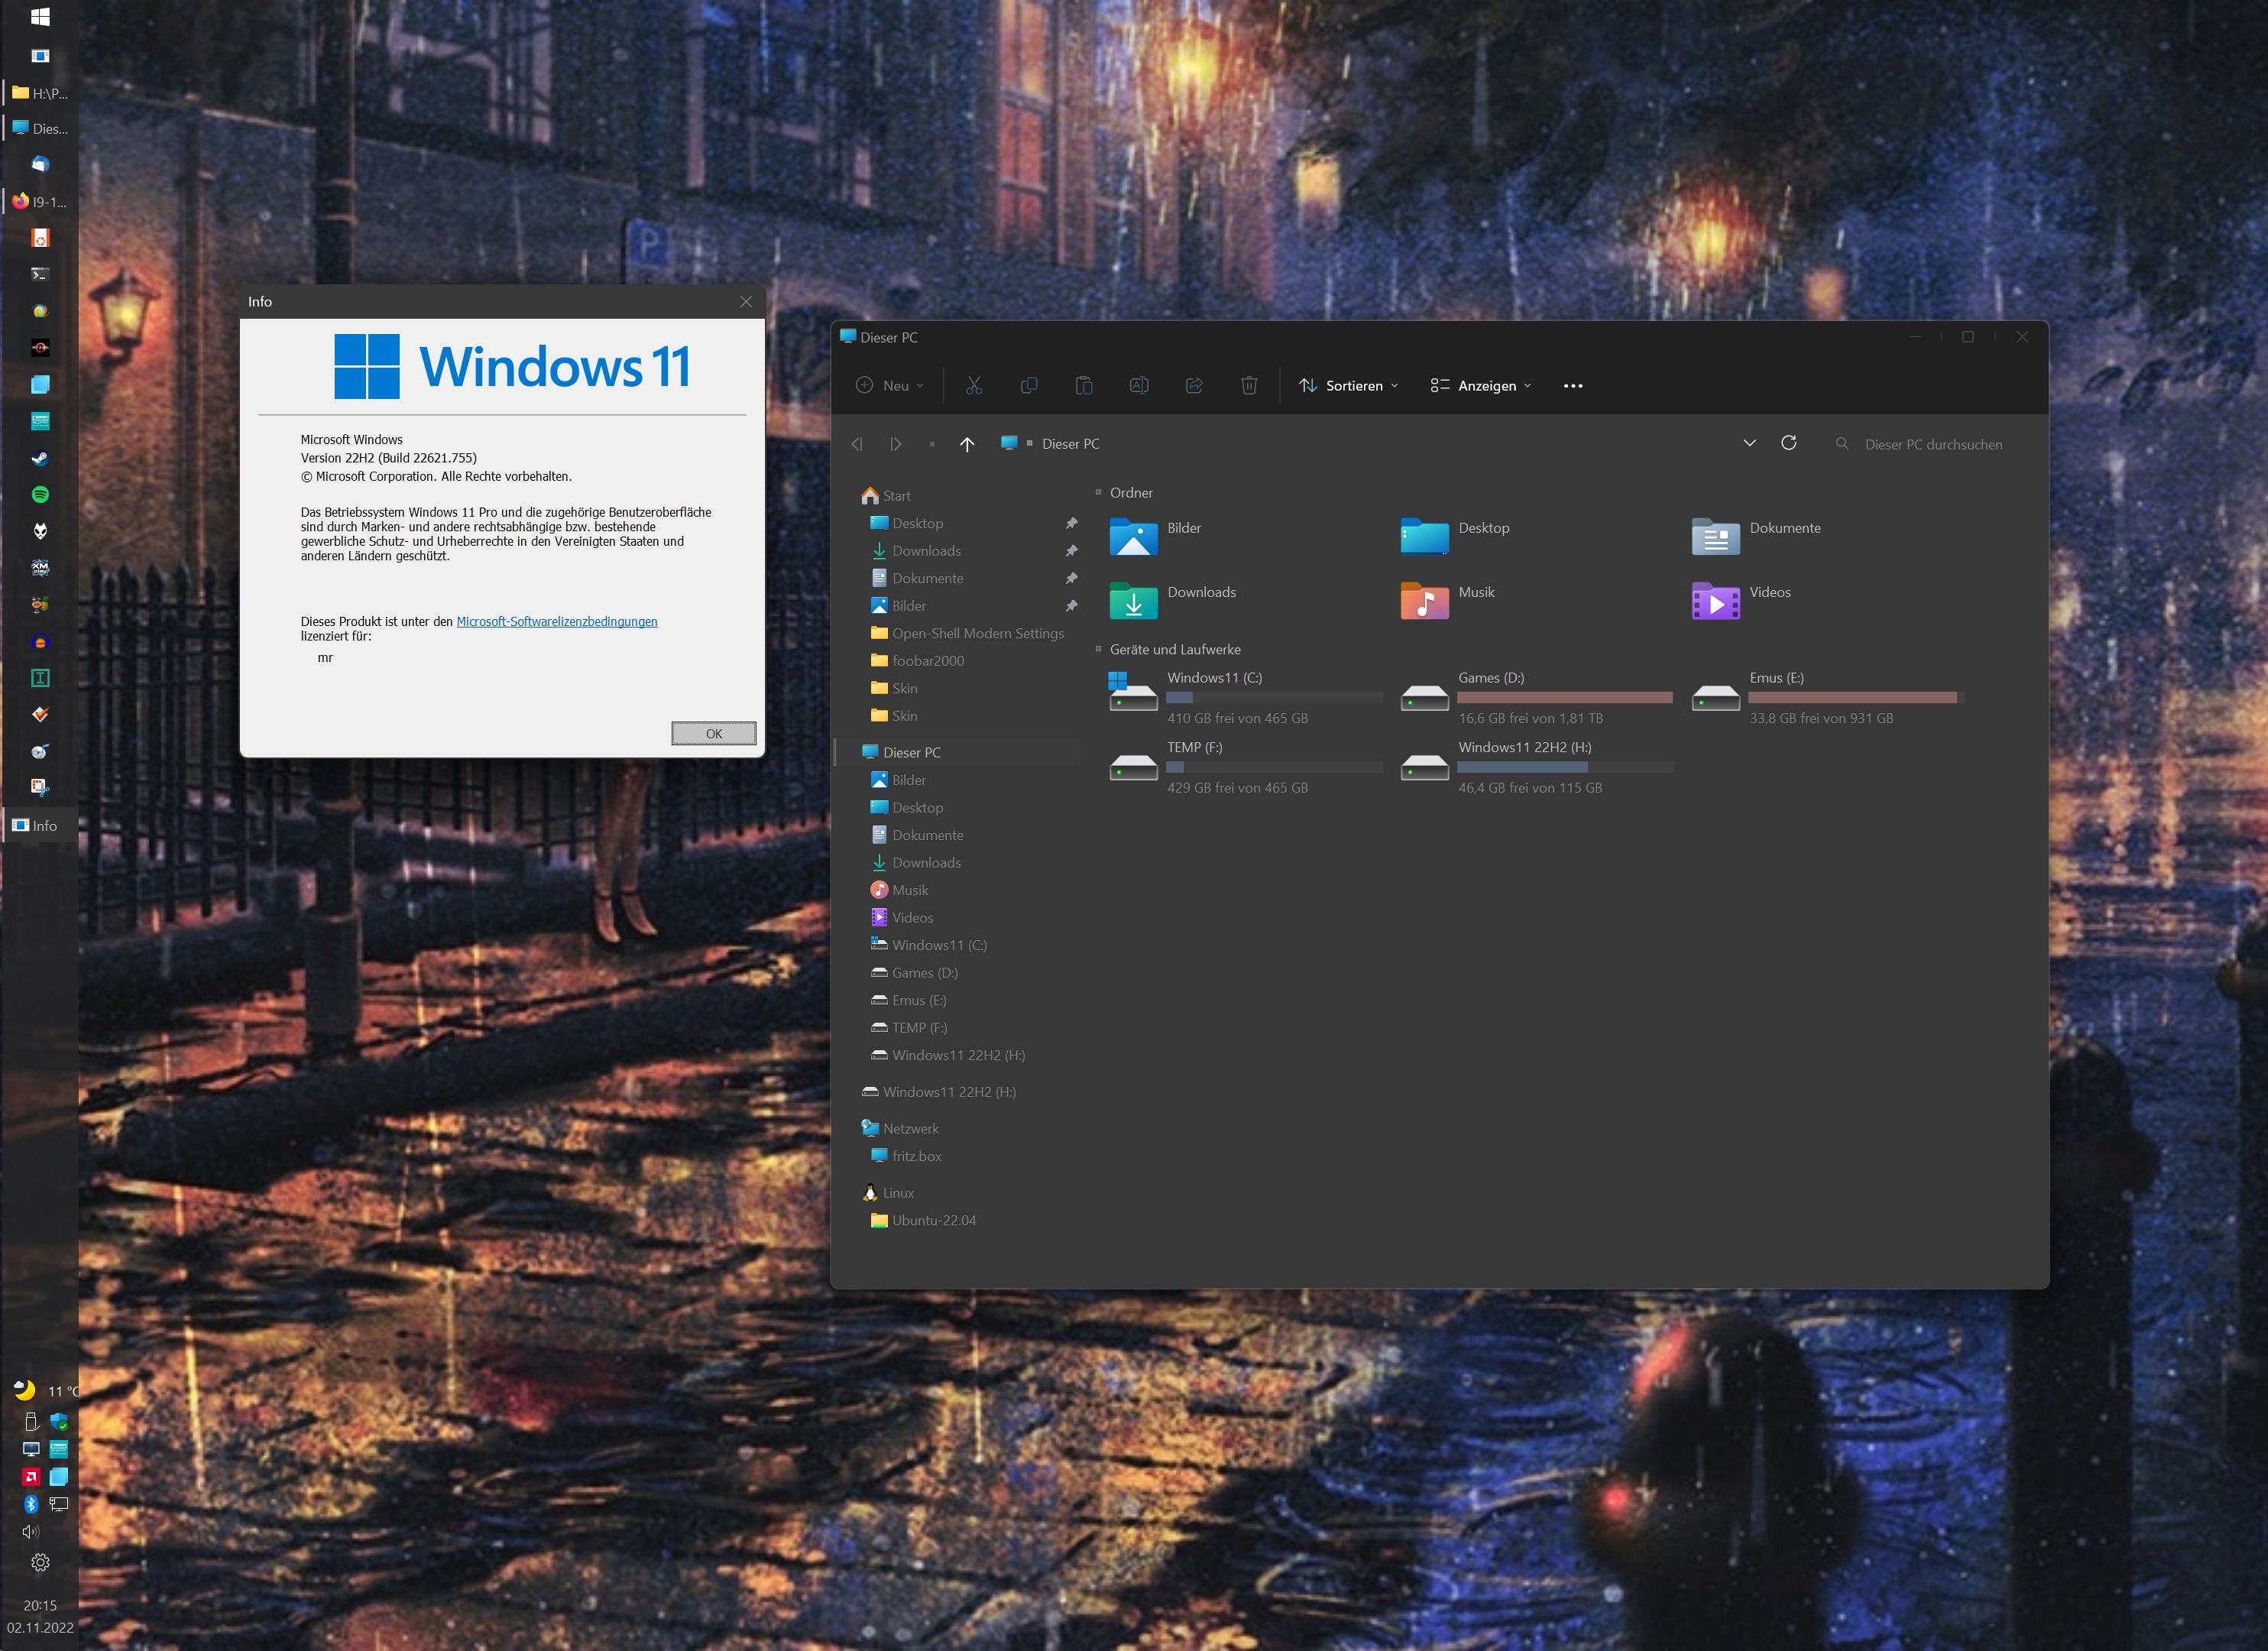Refresh the Dieser PC view

1788,443
